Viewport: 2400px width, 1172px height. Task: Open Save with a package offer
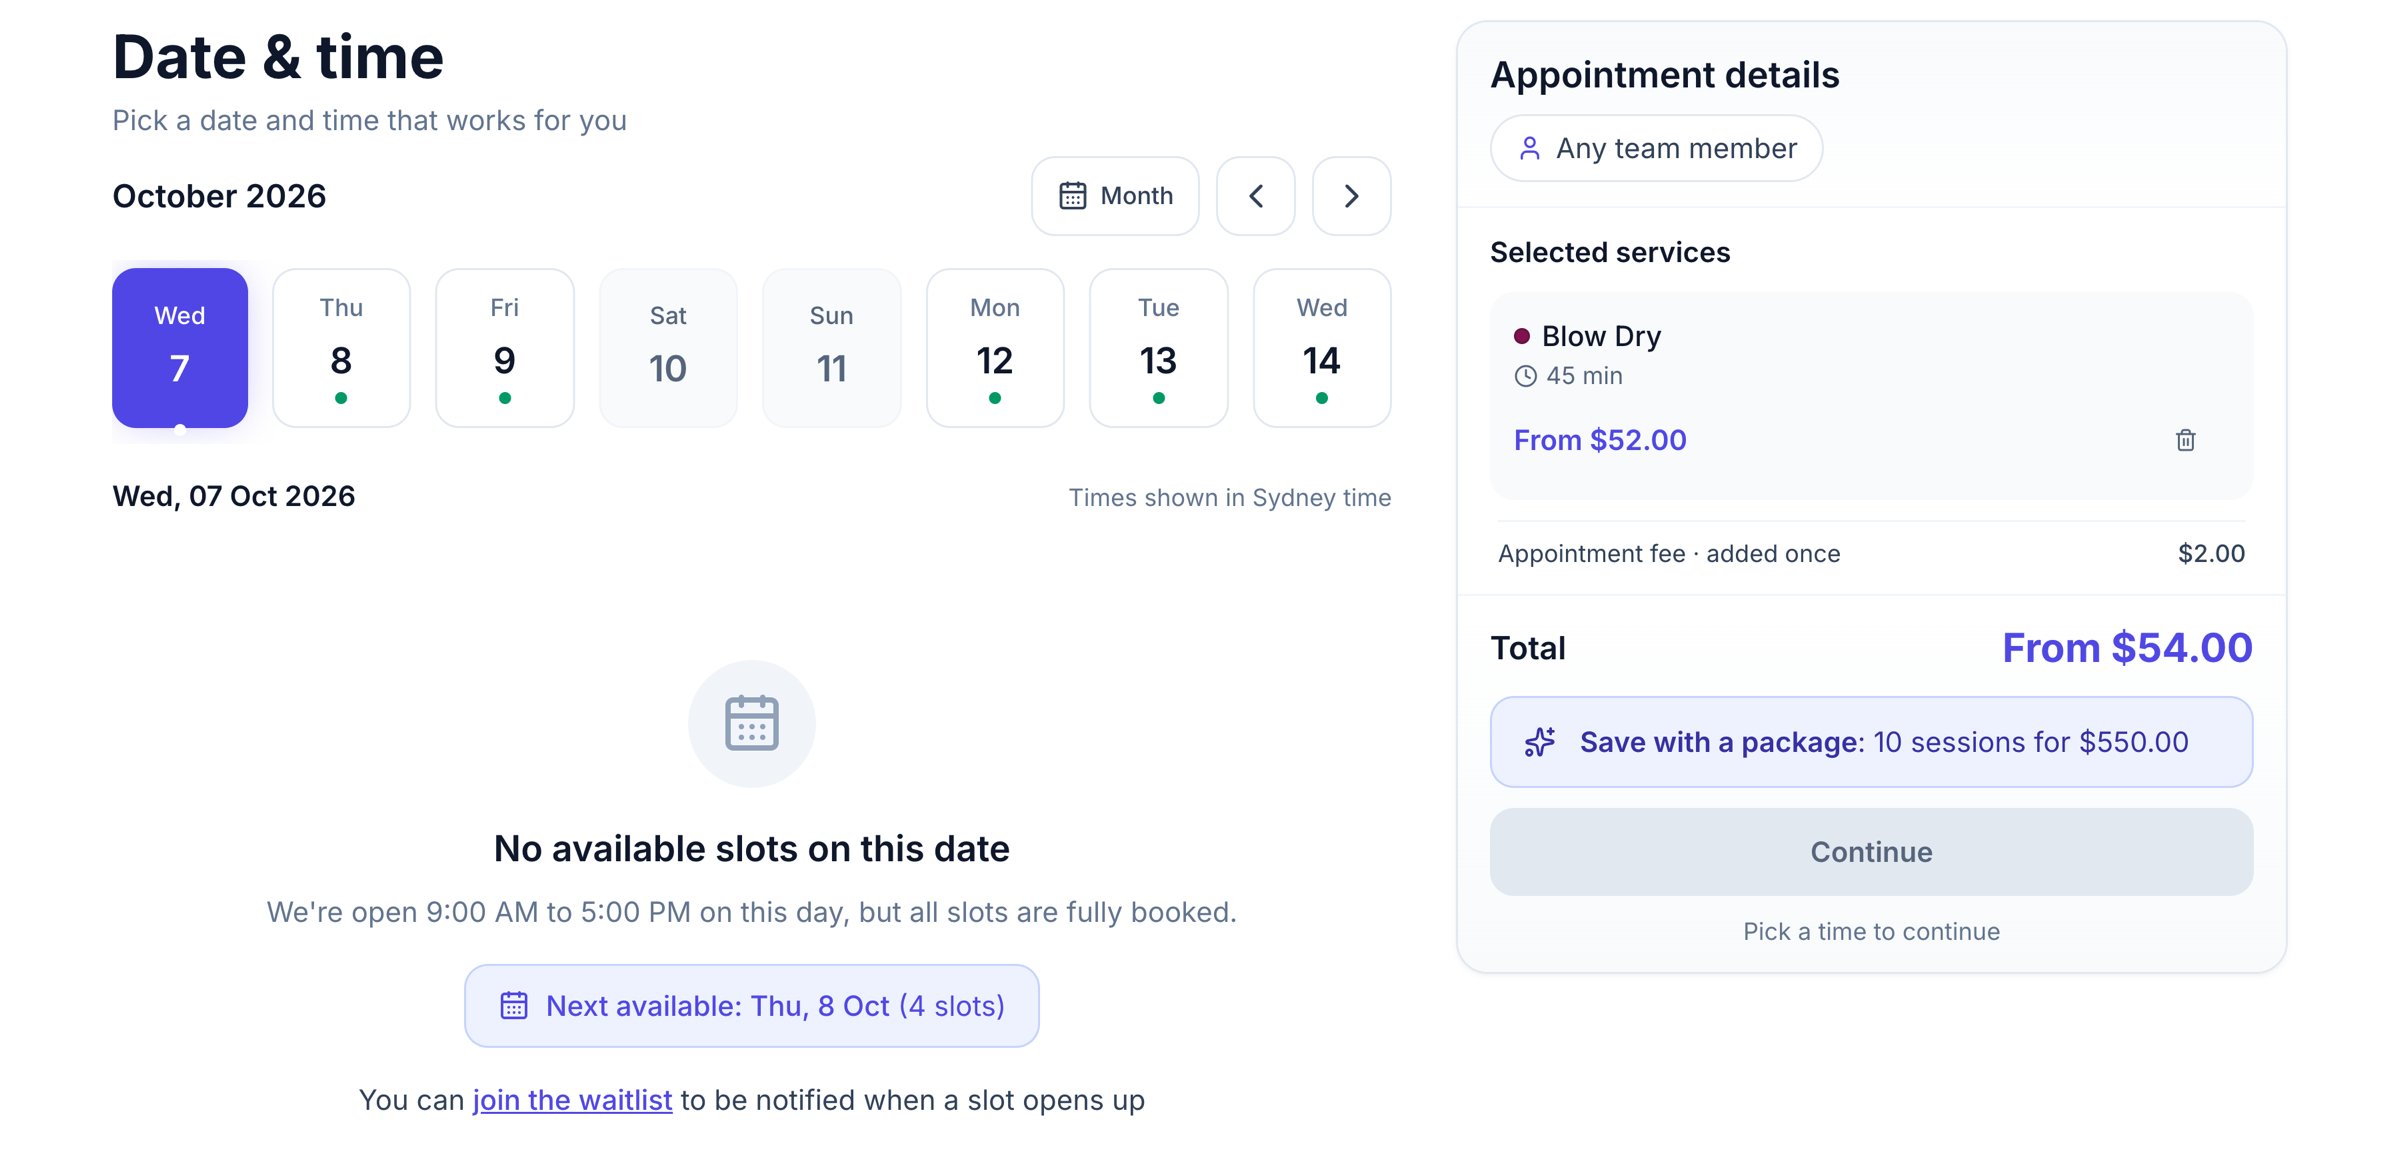click(1871, 742)
